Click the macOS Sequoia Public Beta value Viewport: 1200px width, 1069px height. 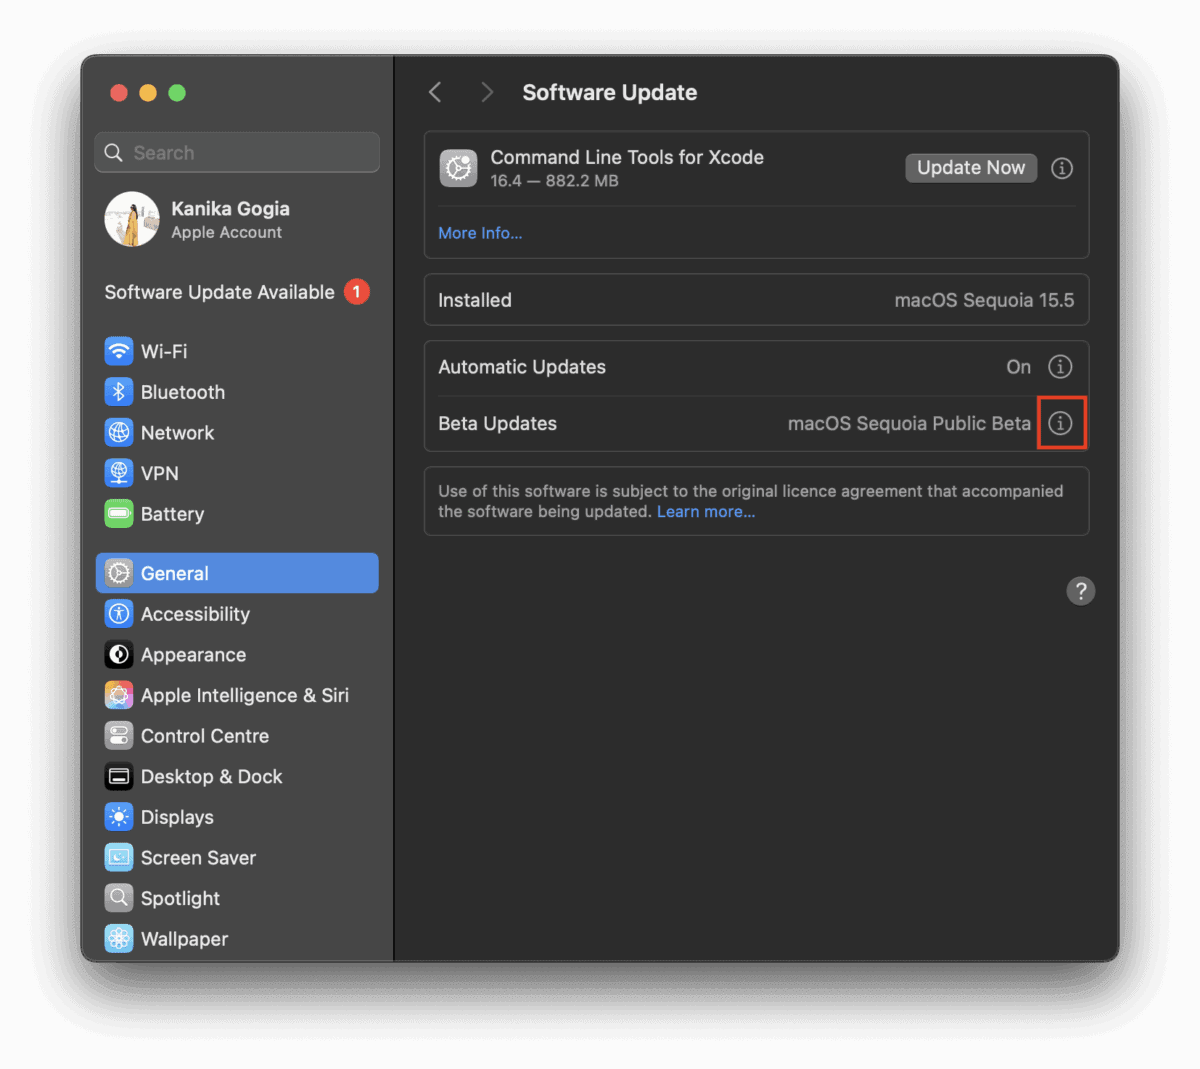[909, 423]
